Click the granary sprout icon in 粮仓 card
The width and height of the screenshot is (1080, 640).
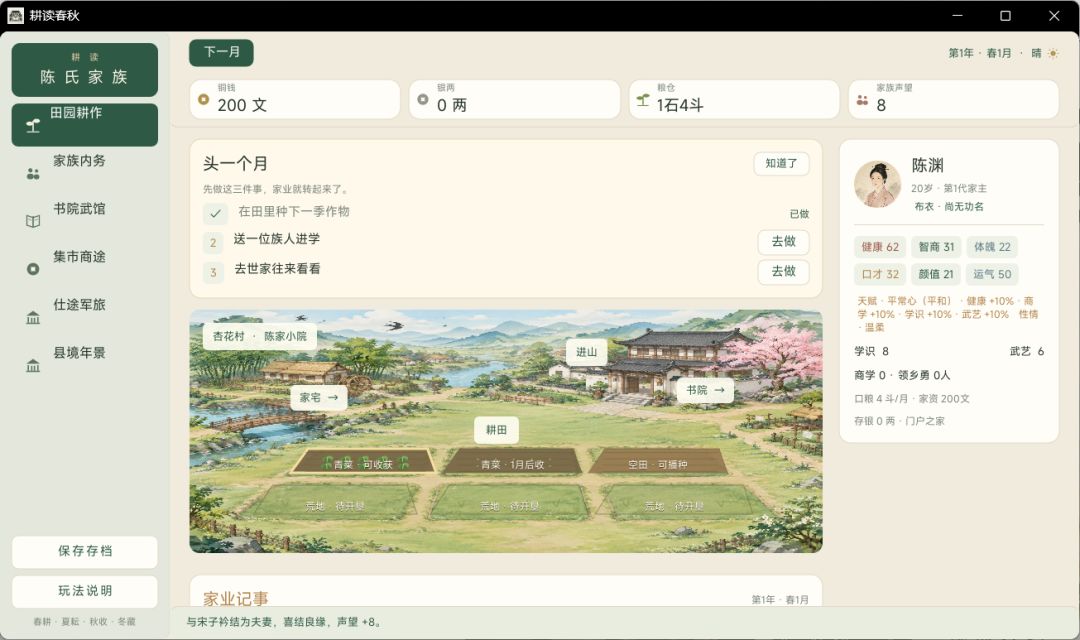(x=643, y=101)
